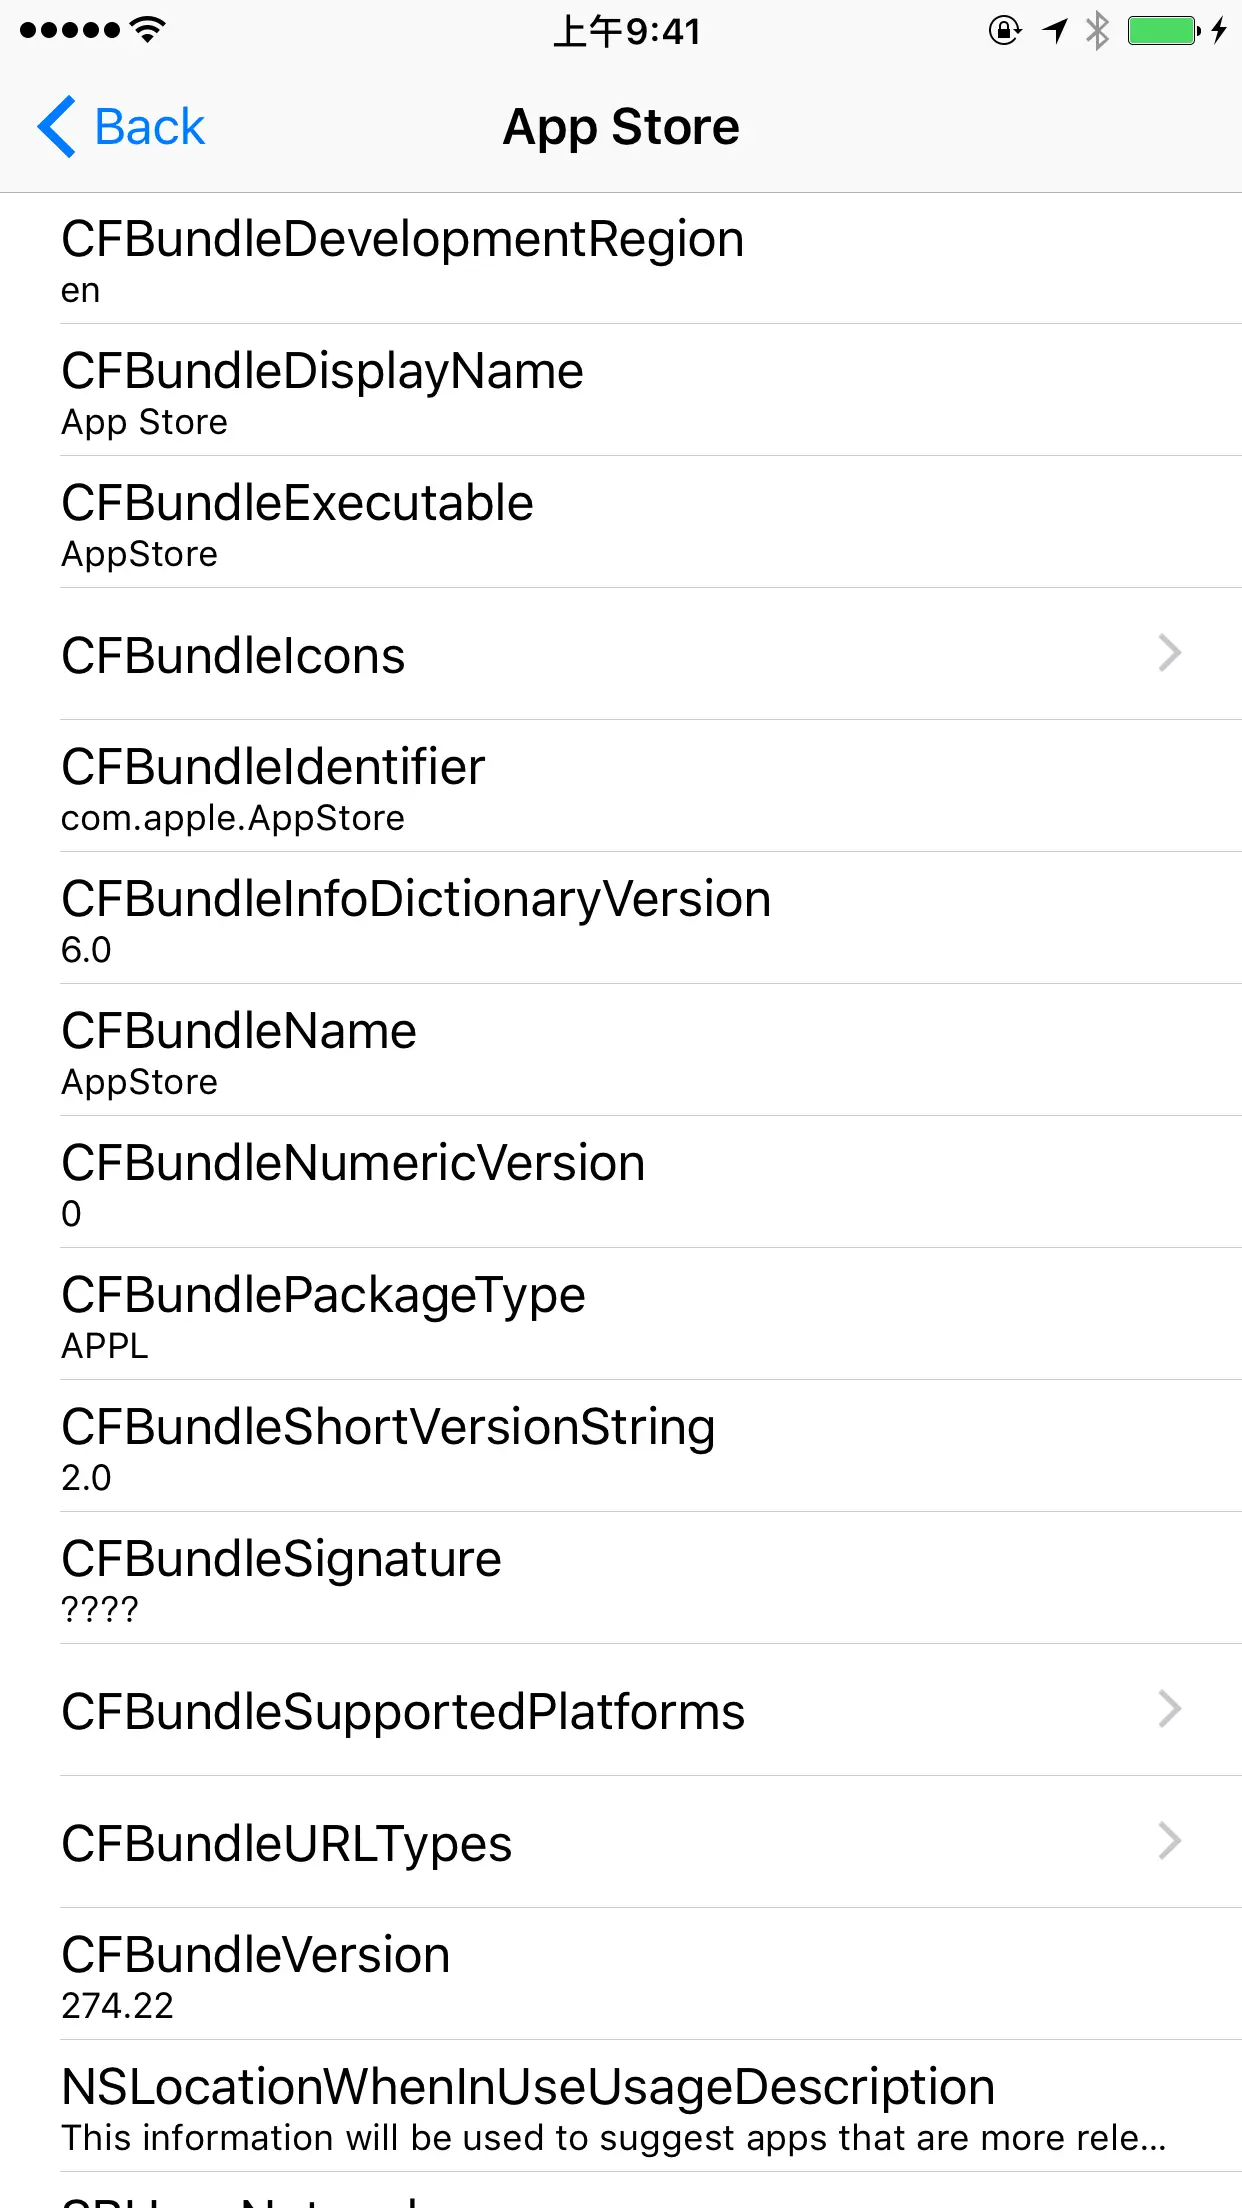
Task: Tap the Bluetooth status icon
Action: [x=1097, y=31]
